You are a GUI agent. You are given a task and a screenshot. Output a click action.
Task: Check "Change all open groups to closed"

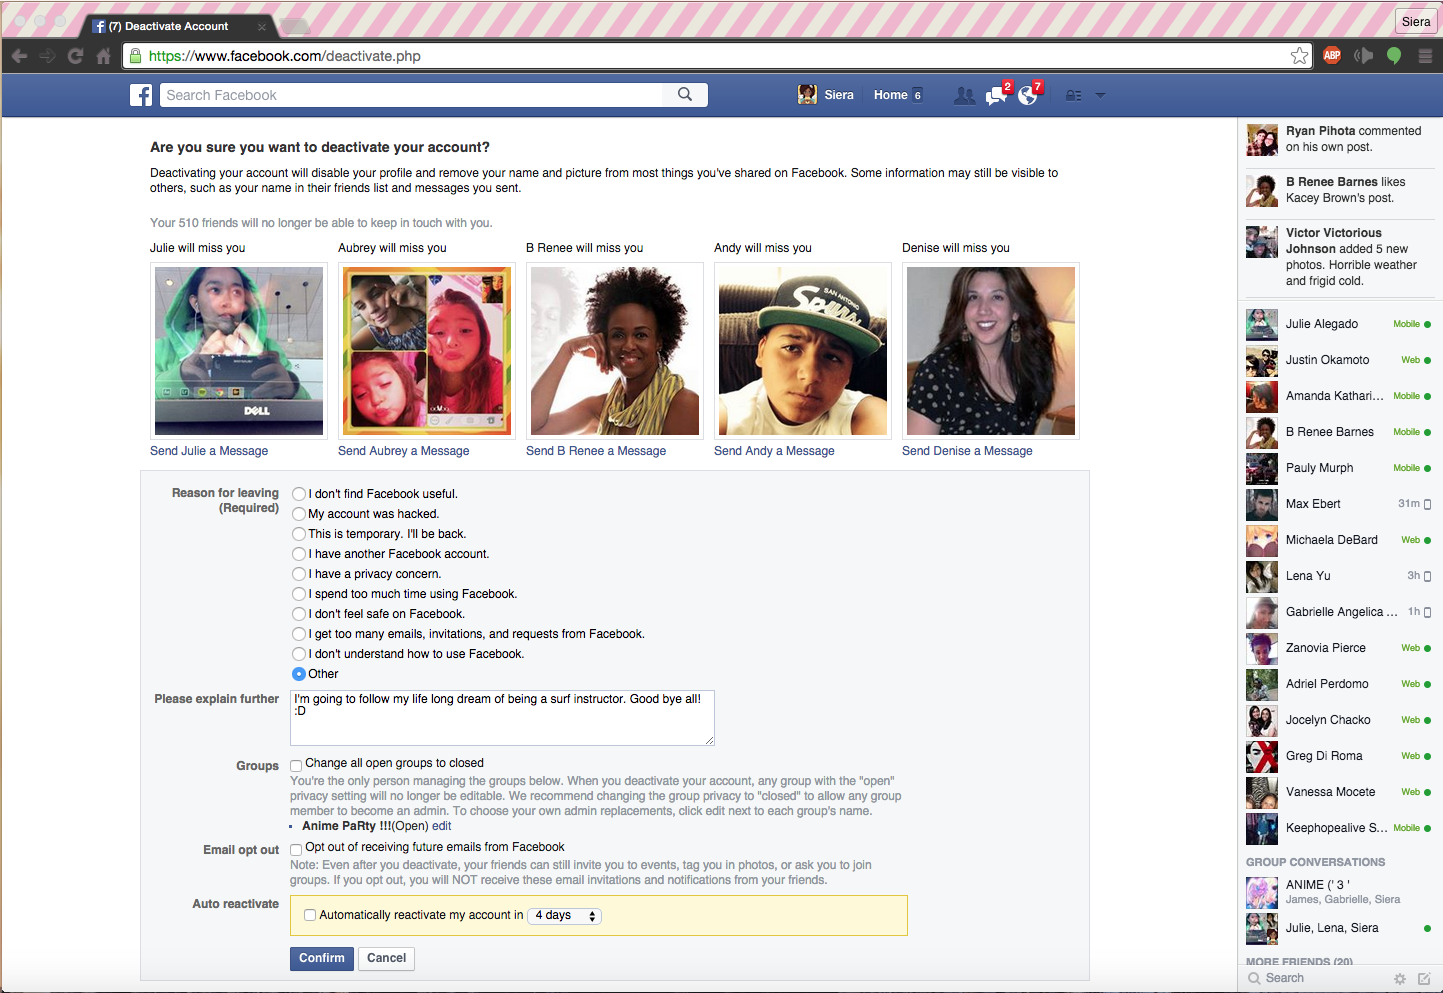pyautogui.click(x=296, y=765)
